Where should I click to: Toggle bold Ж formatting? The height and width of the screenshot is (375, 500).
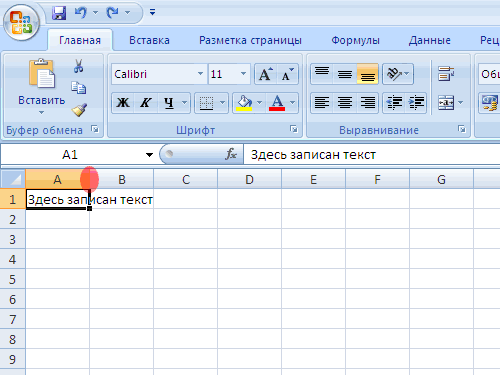coord(123,103)
